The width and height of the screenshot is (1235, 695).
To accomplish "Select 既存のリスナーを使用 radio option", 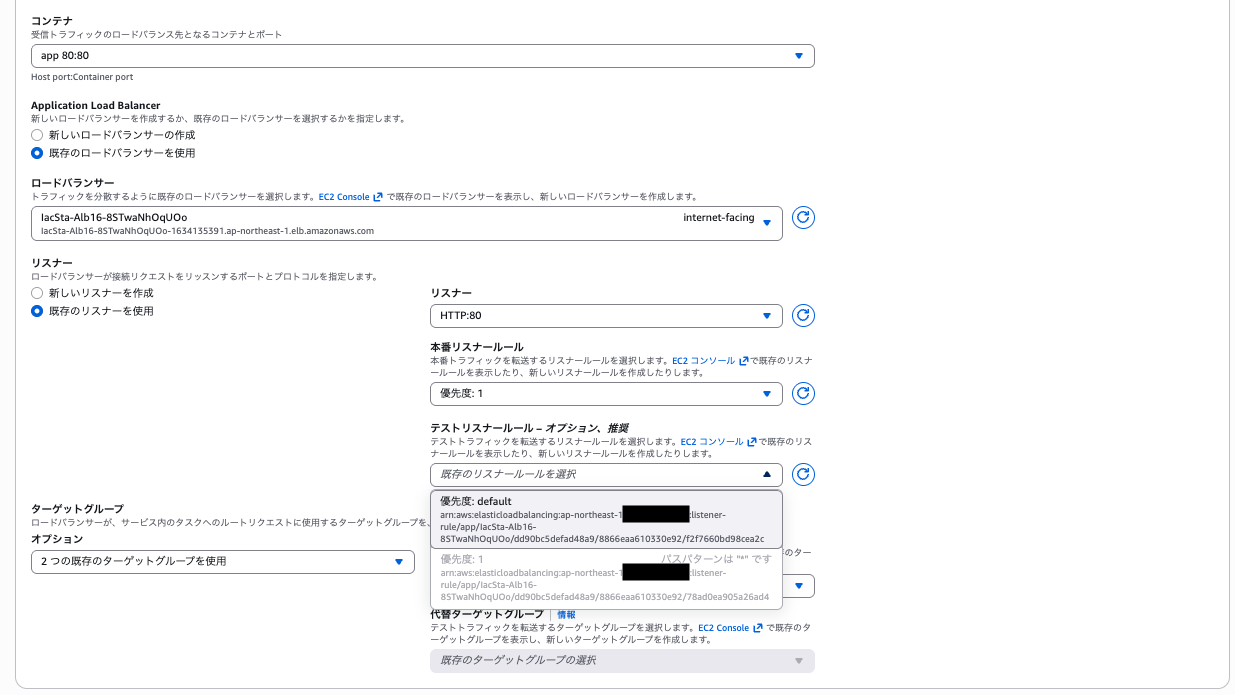I will point(37,311).
